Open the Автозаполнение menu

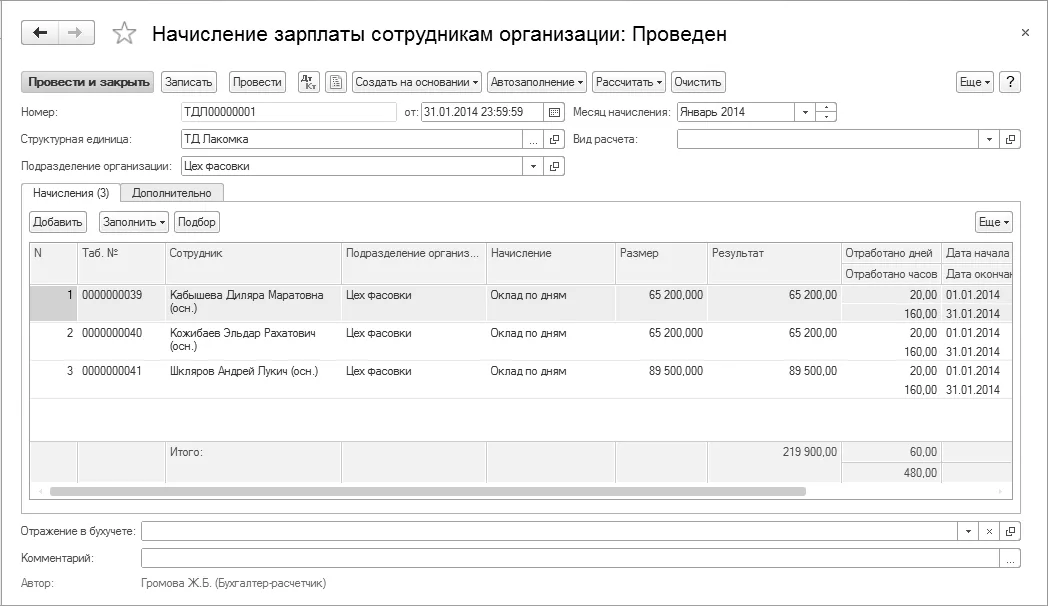tap(537, 82)
